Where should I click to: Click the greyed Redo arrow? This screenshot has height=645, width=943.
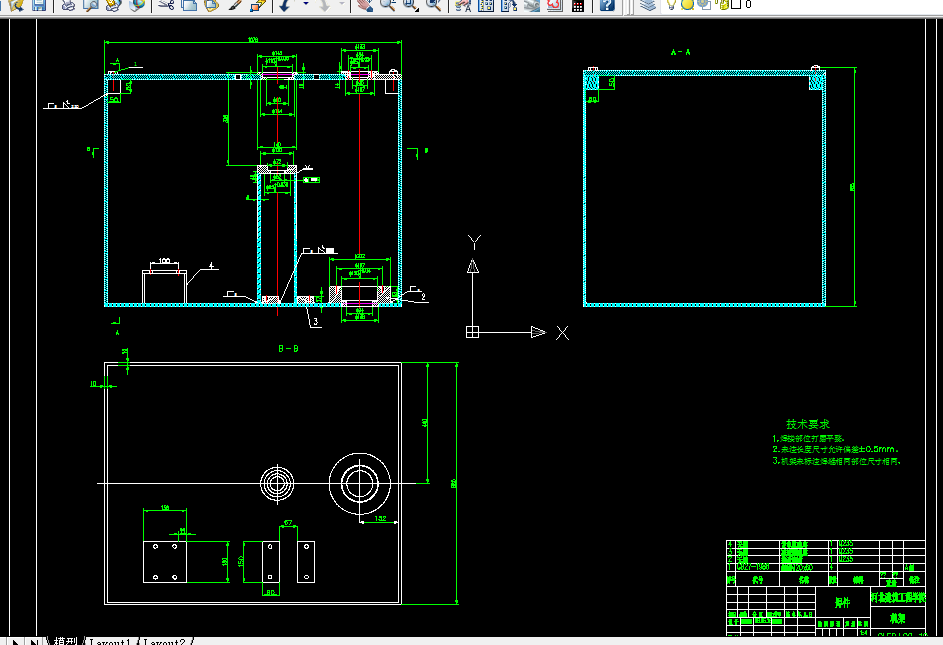(x=324, y=5)
